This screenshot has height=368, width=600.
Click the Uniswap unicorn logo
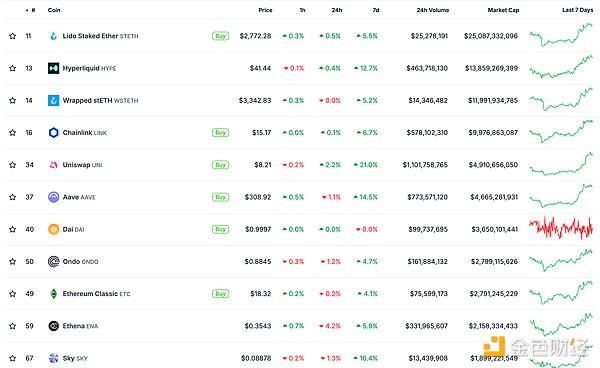tap(54, 165)
